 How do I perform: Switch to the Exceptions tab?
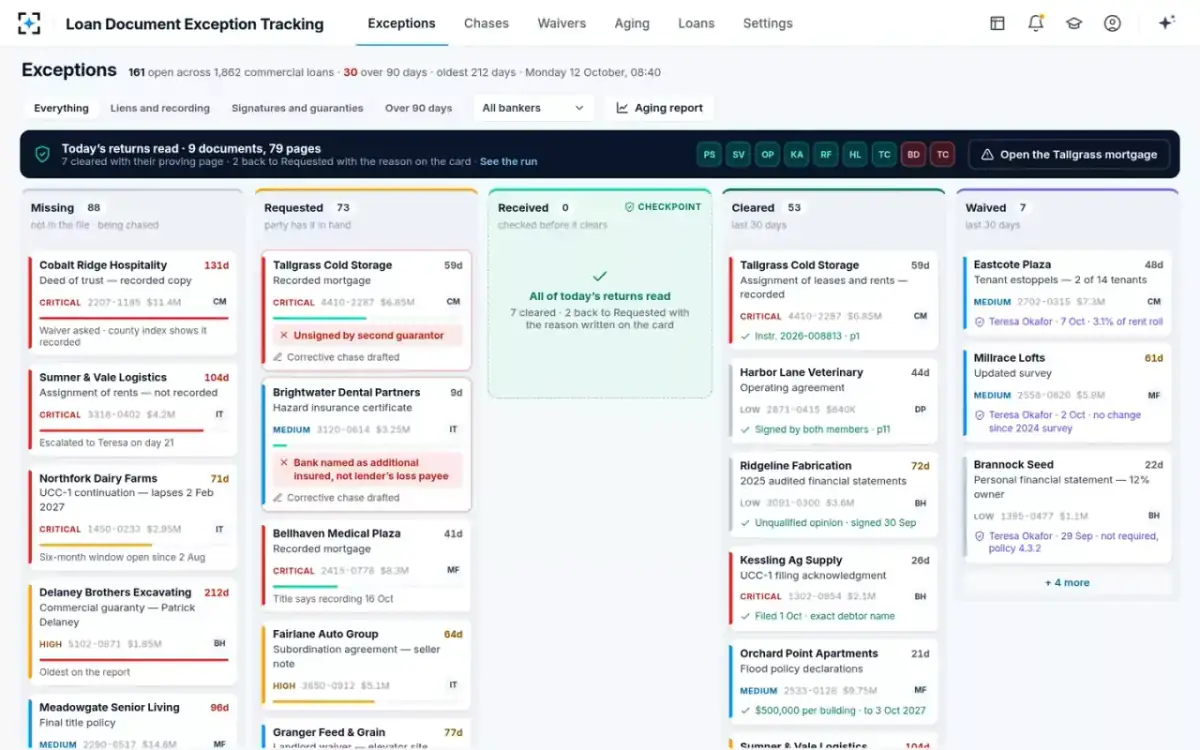[x=401, y=23]
